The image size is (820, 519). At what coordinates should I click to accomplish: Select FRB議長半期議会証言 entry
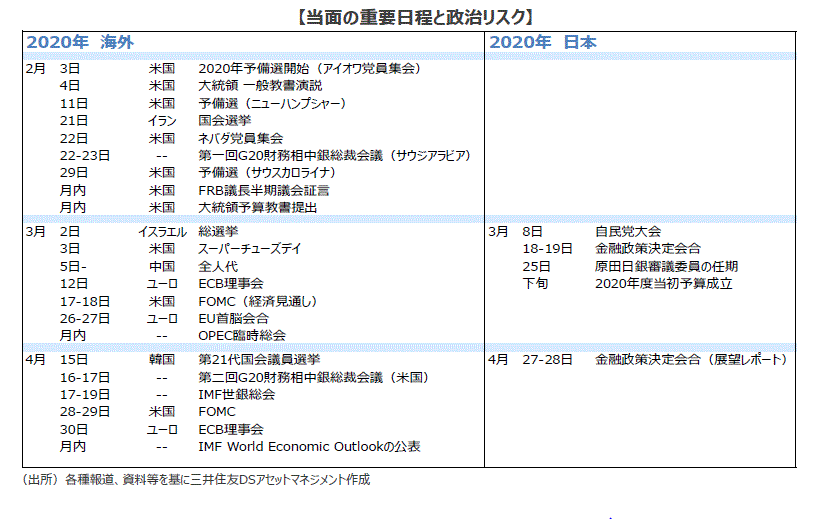264,190
